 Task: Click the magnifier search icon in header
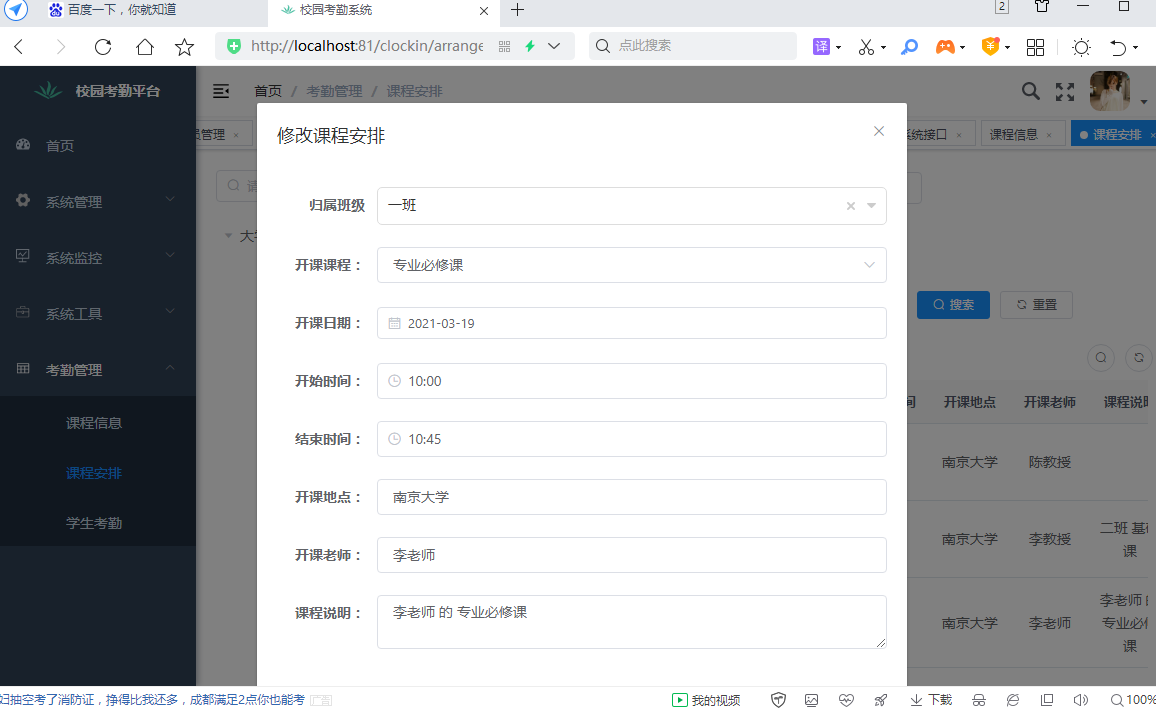(x=1030, y=90)
